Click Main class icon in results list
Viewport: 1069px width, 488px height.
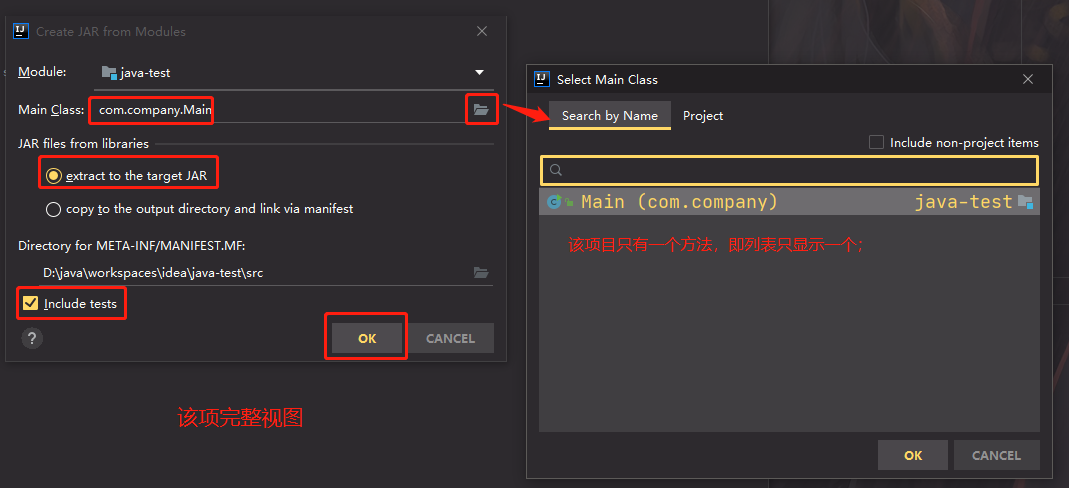pyautogui.click(x=554, y=202)
